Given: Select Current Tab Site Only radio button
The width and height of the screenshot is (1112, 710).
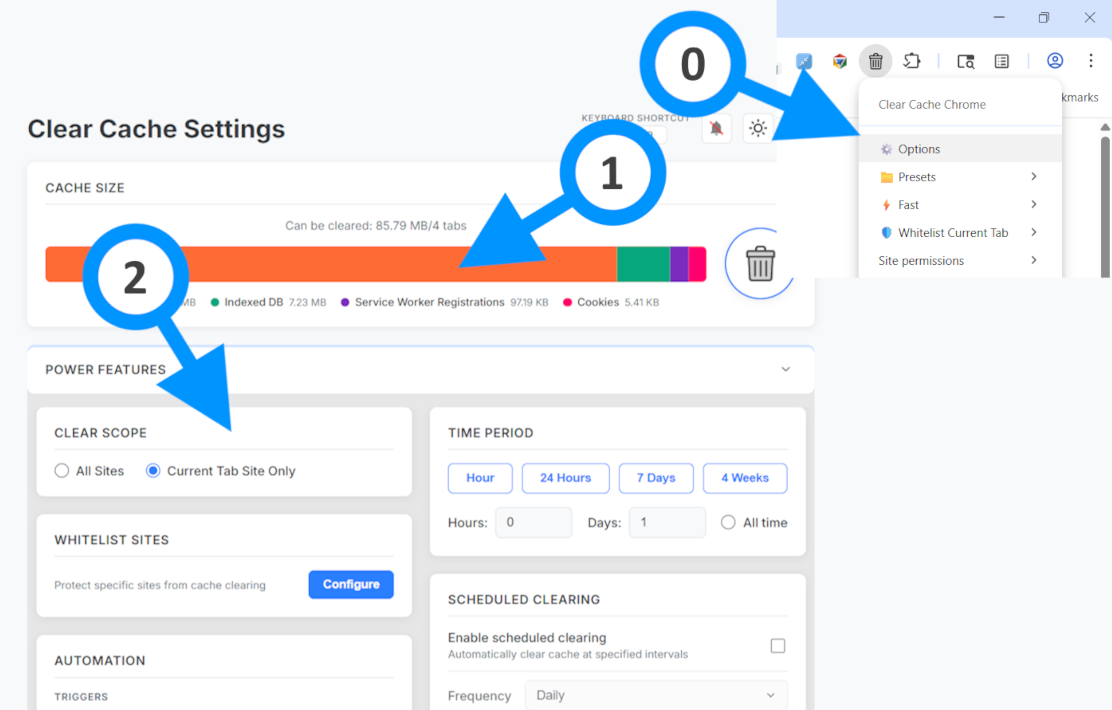Looking at the screenshot, I should click(152, 471).
